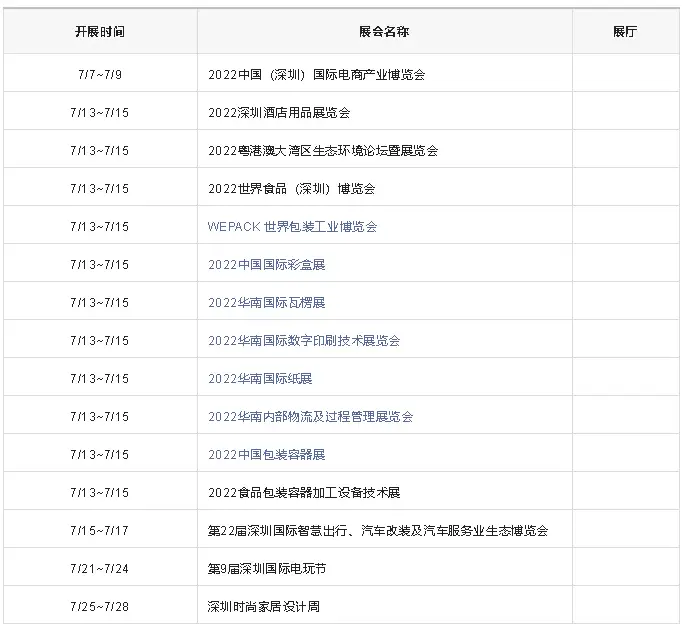Click the date in the 2022中国国际彩盒展 row
Viewport: 684px width, 628px height.
99,265
